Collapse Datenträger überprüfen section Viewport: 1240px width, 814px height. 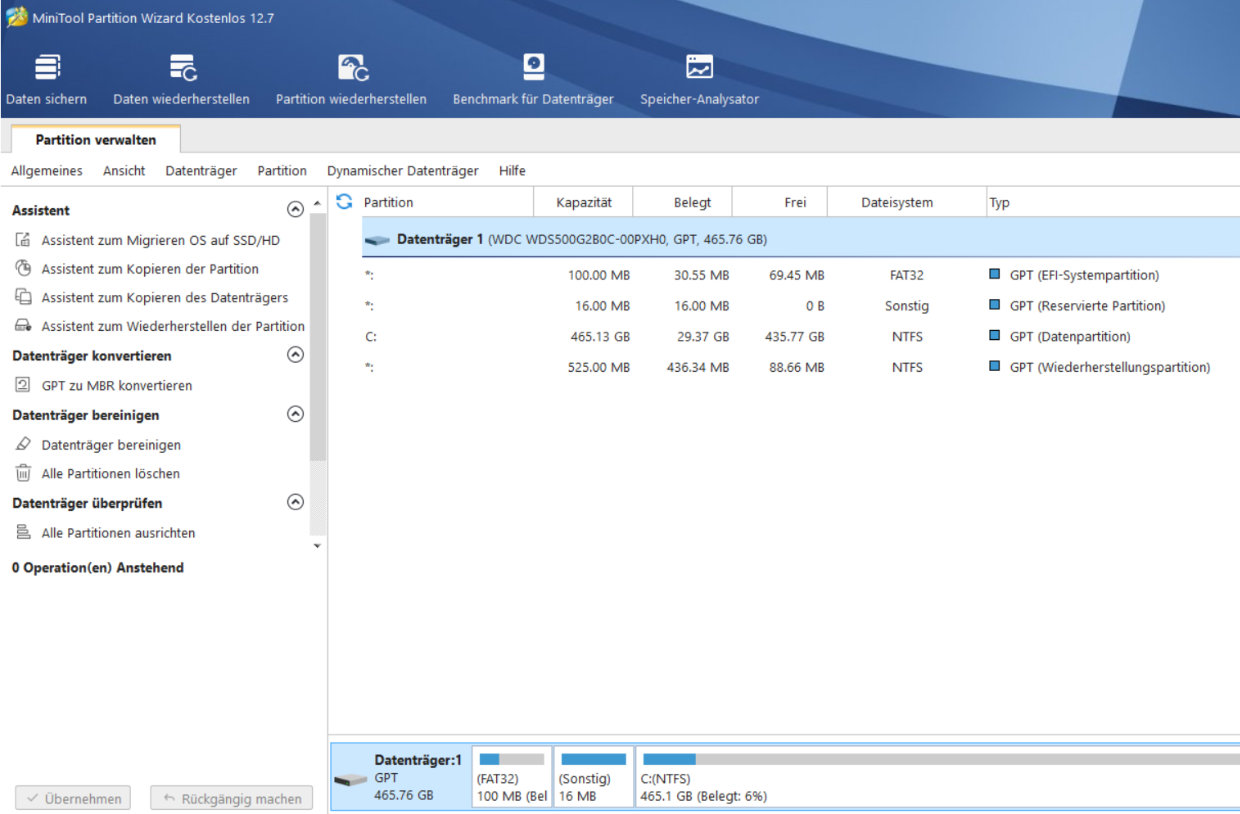click(x=295, y=502)
